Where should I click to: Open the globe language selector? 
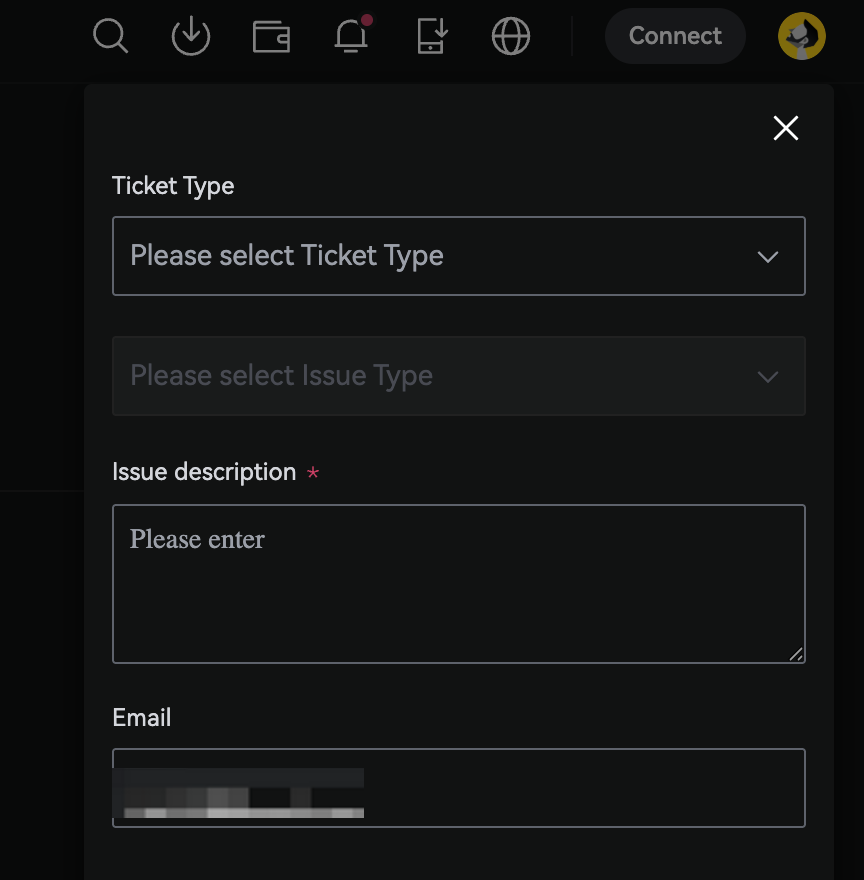coord(511,37)
